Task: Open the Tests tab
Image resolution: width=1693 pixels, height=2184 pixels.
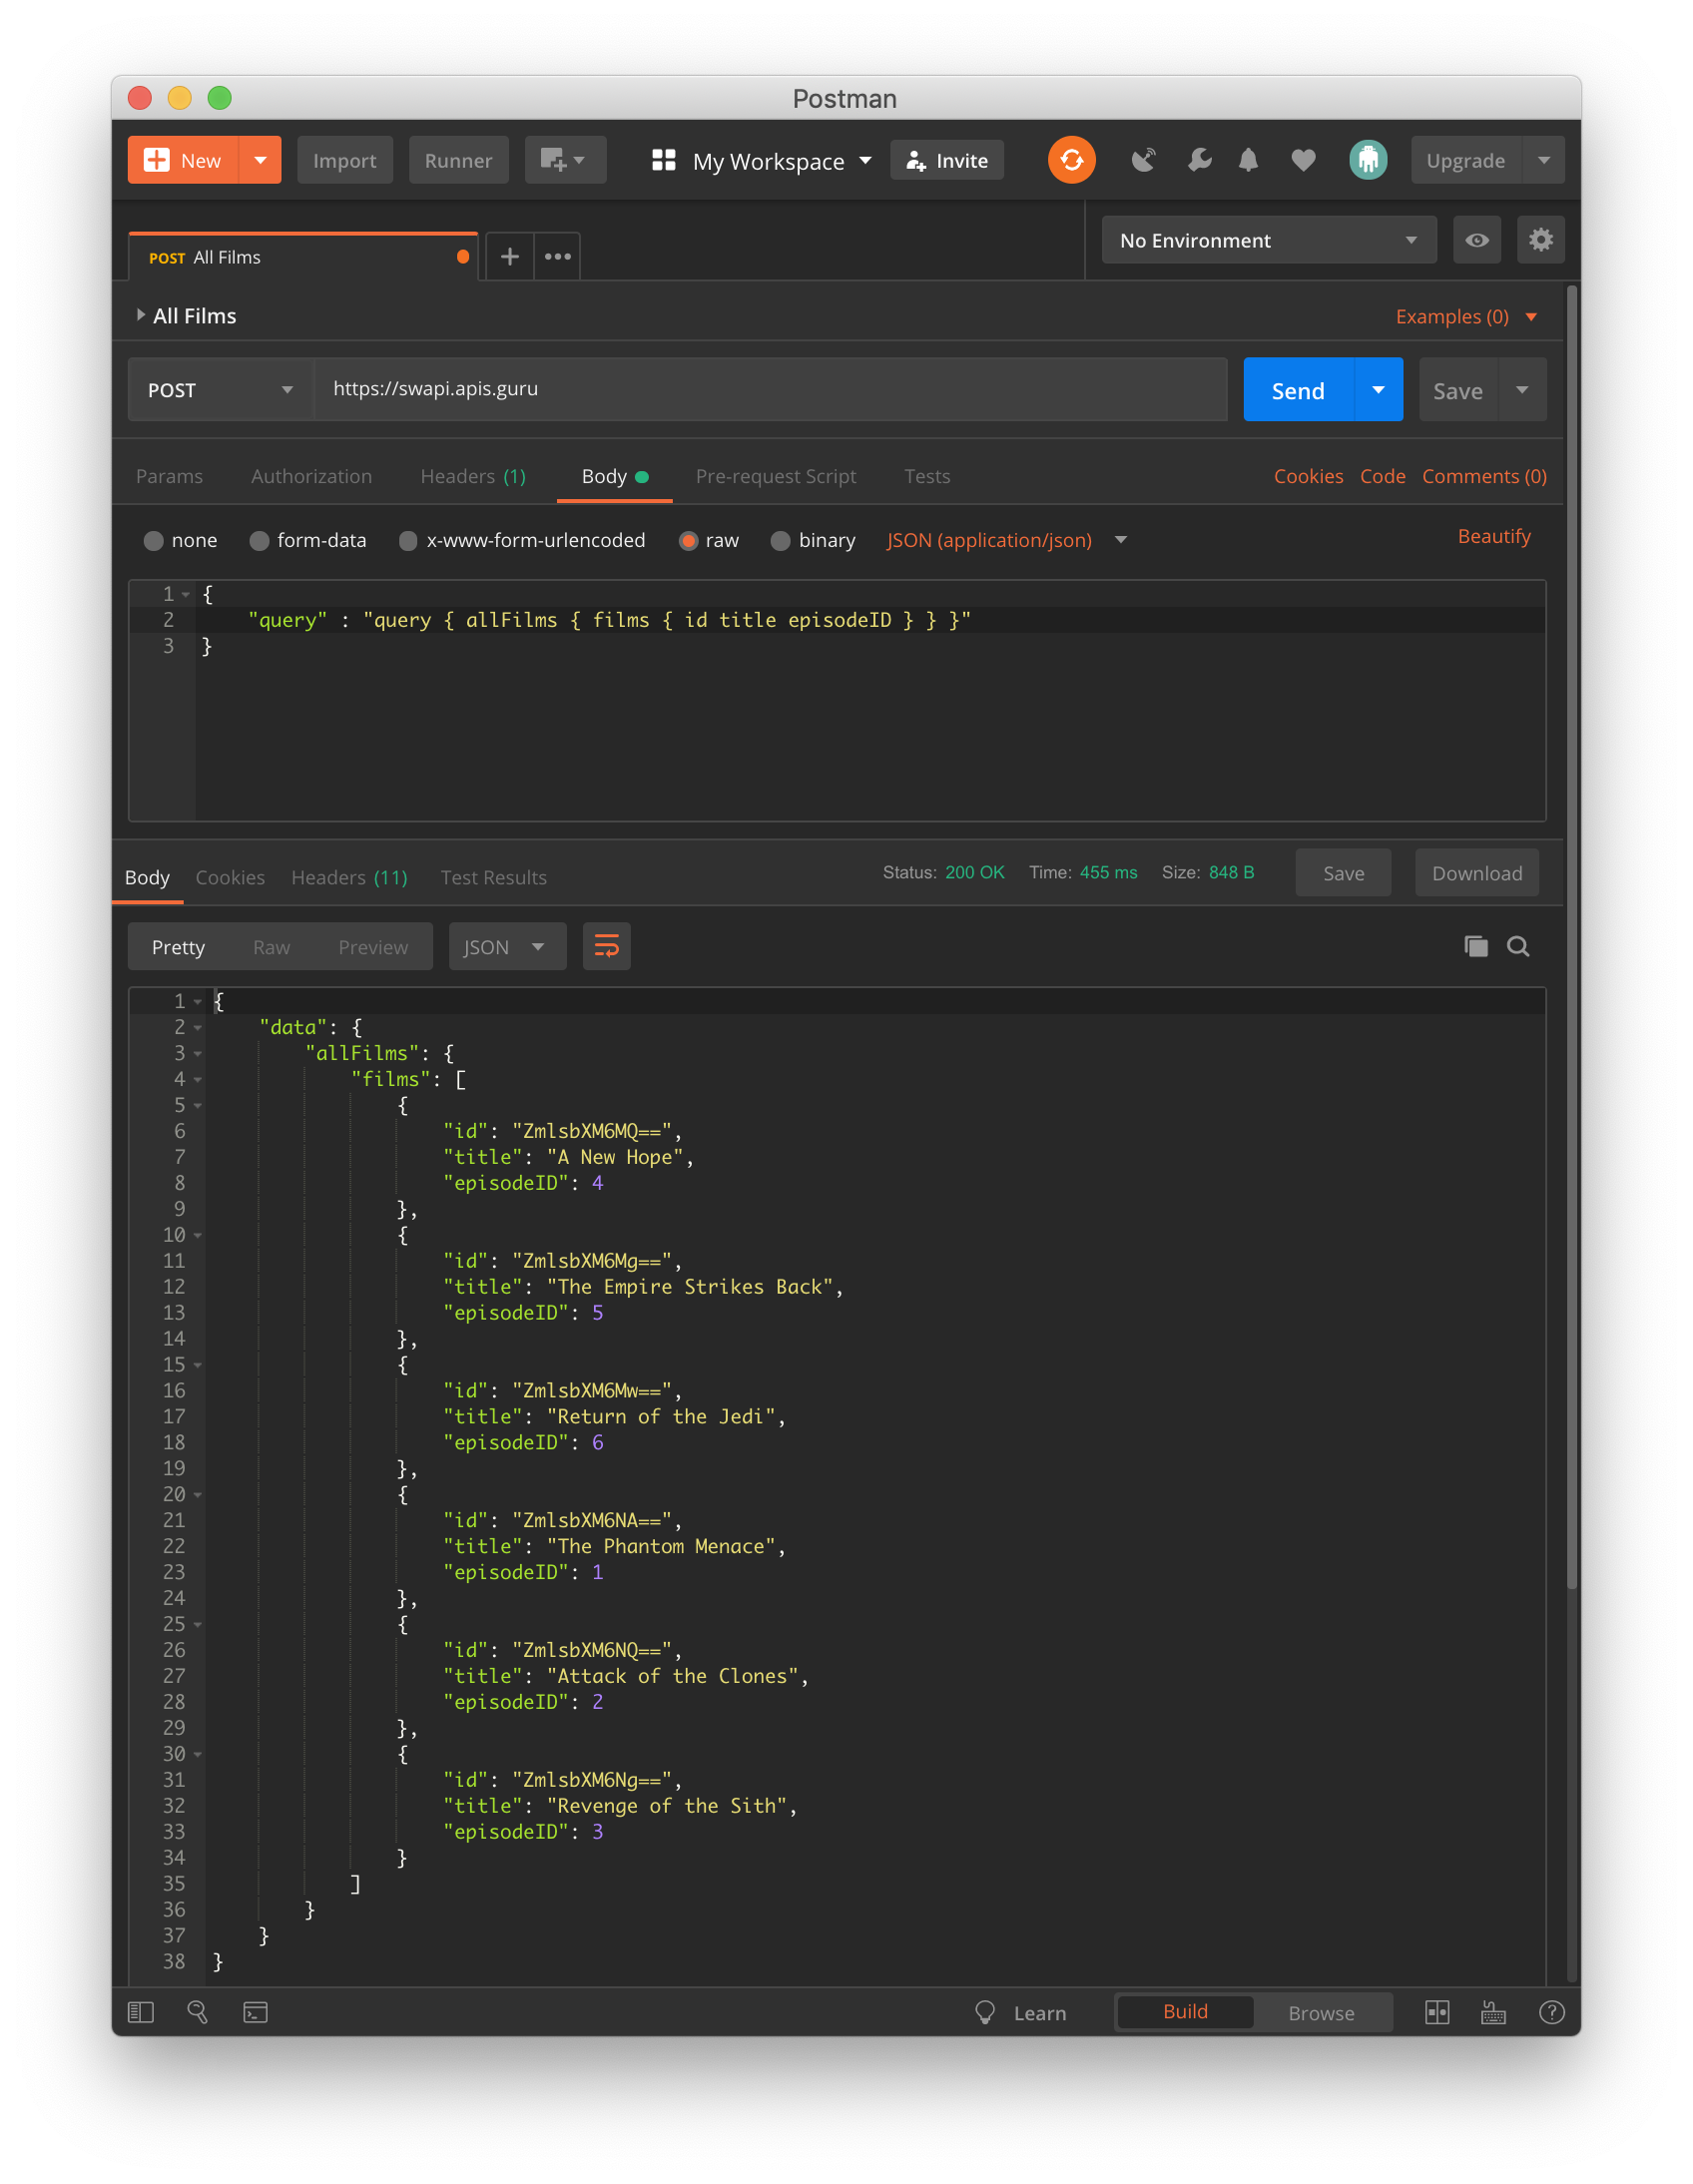Action: [x=927, y=476]
